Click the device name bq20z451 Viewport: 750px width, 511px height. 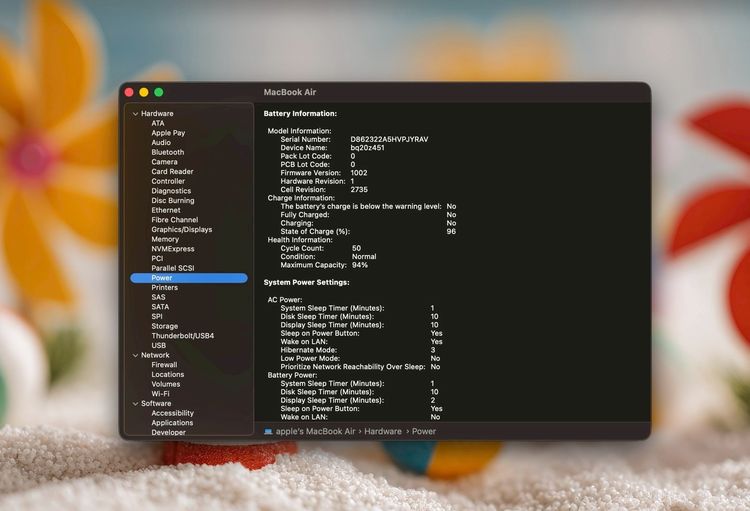(367, 148)
